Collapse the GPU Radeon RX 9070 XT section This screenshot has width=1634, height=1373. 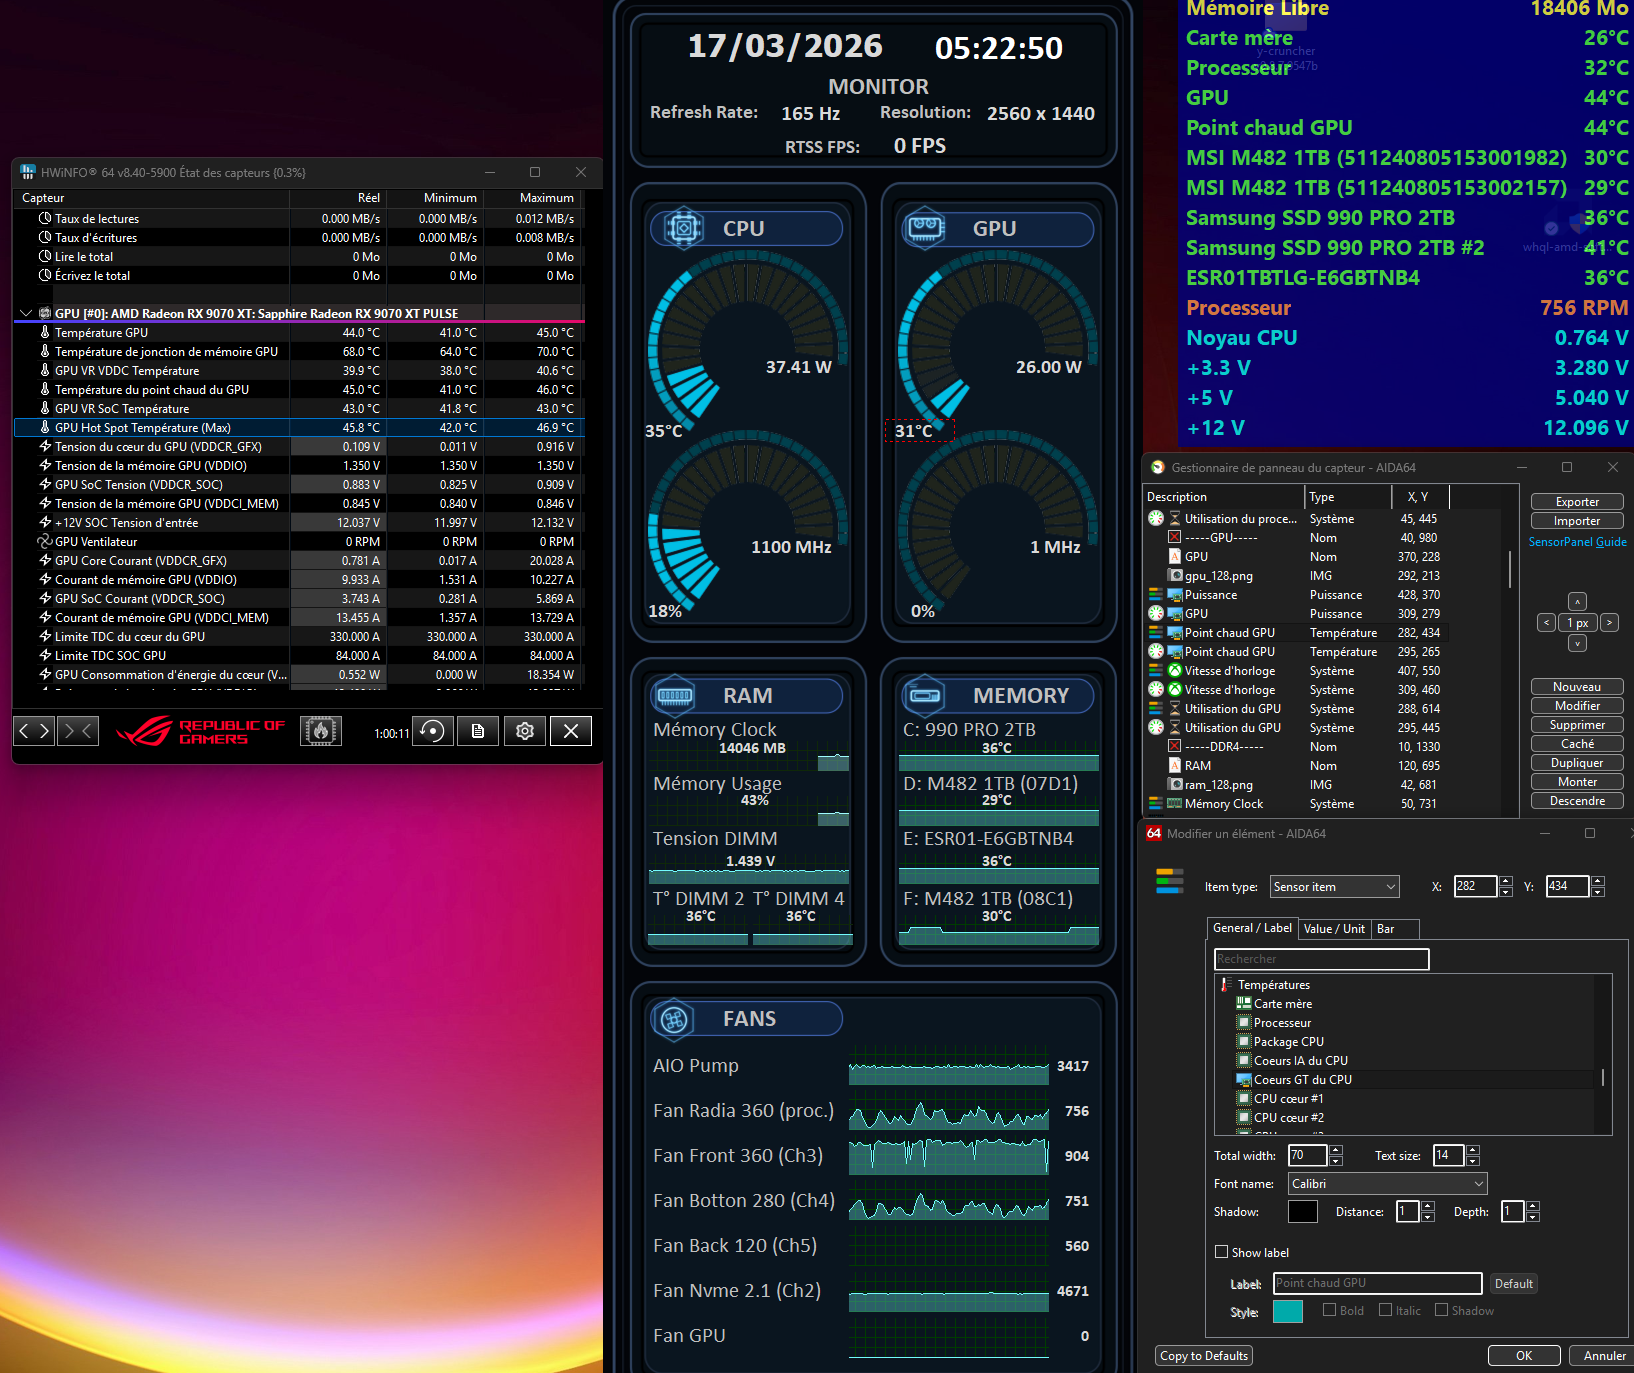[x=26, y=313]
